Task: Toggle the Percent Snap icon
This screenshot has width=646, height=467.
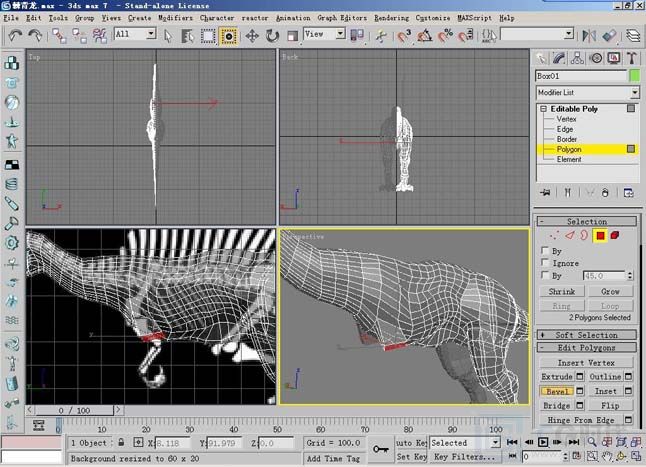Action: point(445,36)
